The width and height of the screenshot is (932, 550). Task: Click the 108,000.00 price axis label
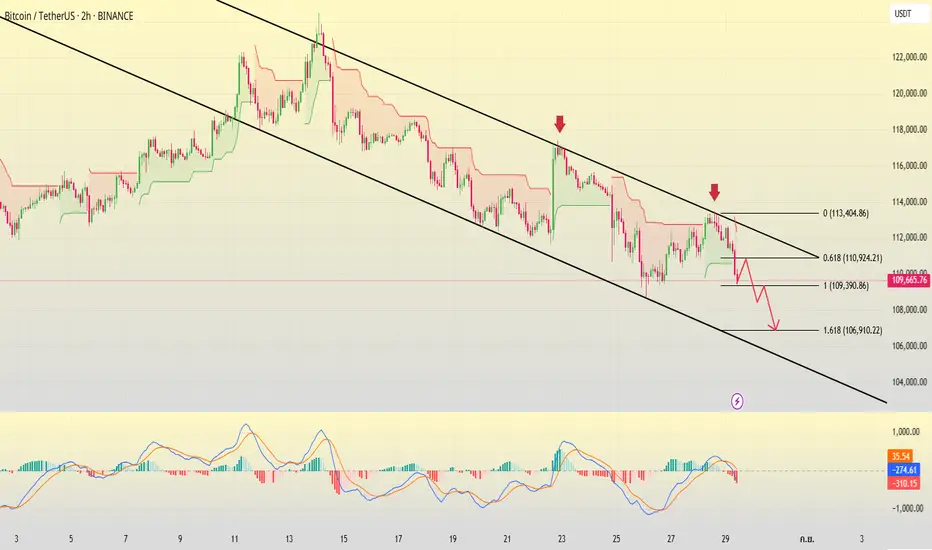[909, 310]
